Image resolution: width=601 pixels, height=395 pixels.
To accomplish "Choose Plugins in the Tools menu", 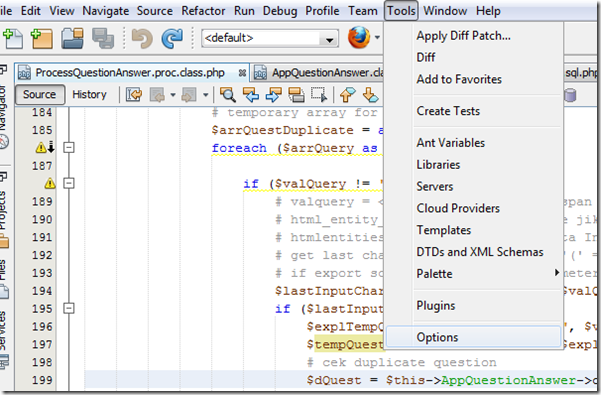I will [x=474, y=305].
